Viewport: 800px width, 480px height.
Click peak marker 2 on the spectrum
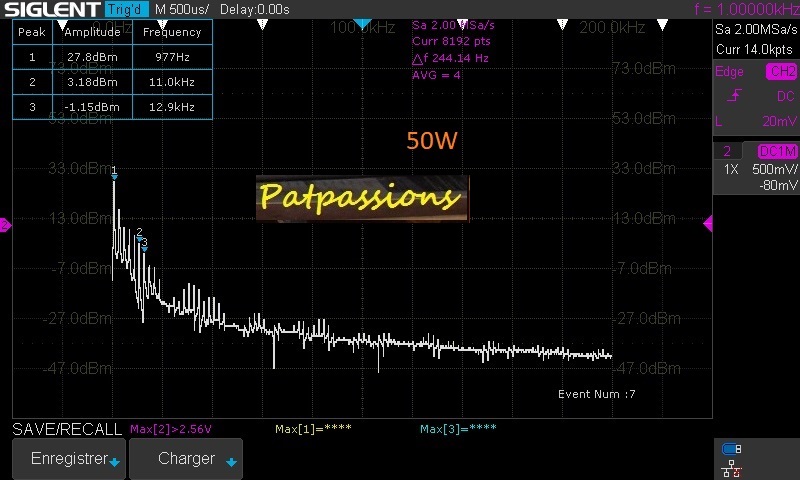140,234
